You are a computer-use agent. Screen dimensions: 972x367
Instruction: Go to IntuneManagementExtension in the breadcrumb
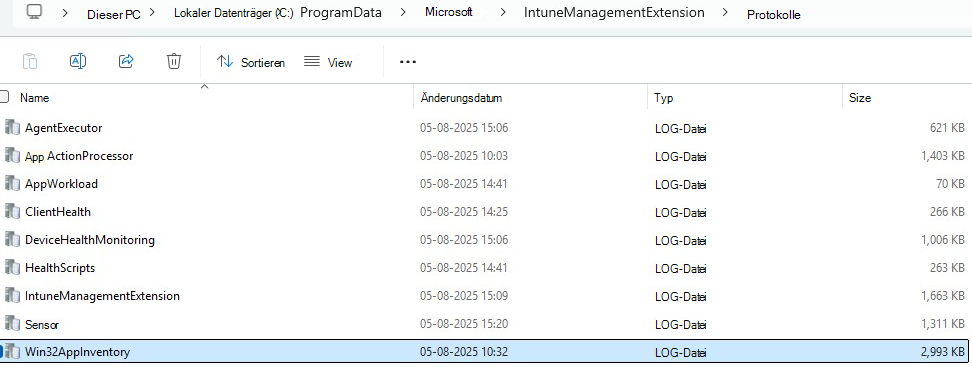pyautogui.click(x=614, y=13)
